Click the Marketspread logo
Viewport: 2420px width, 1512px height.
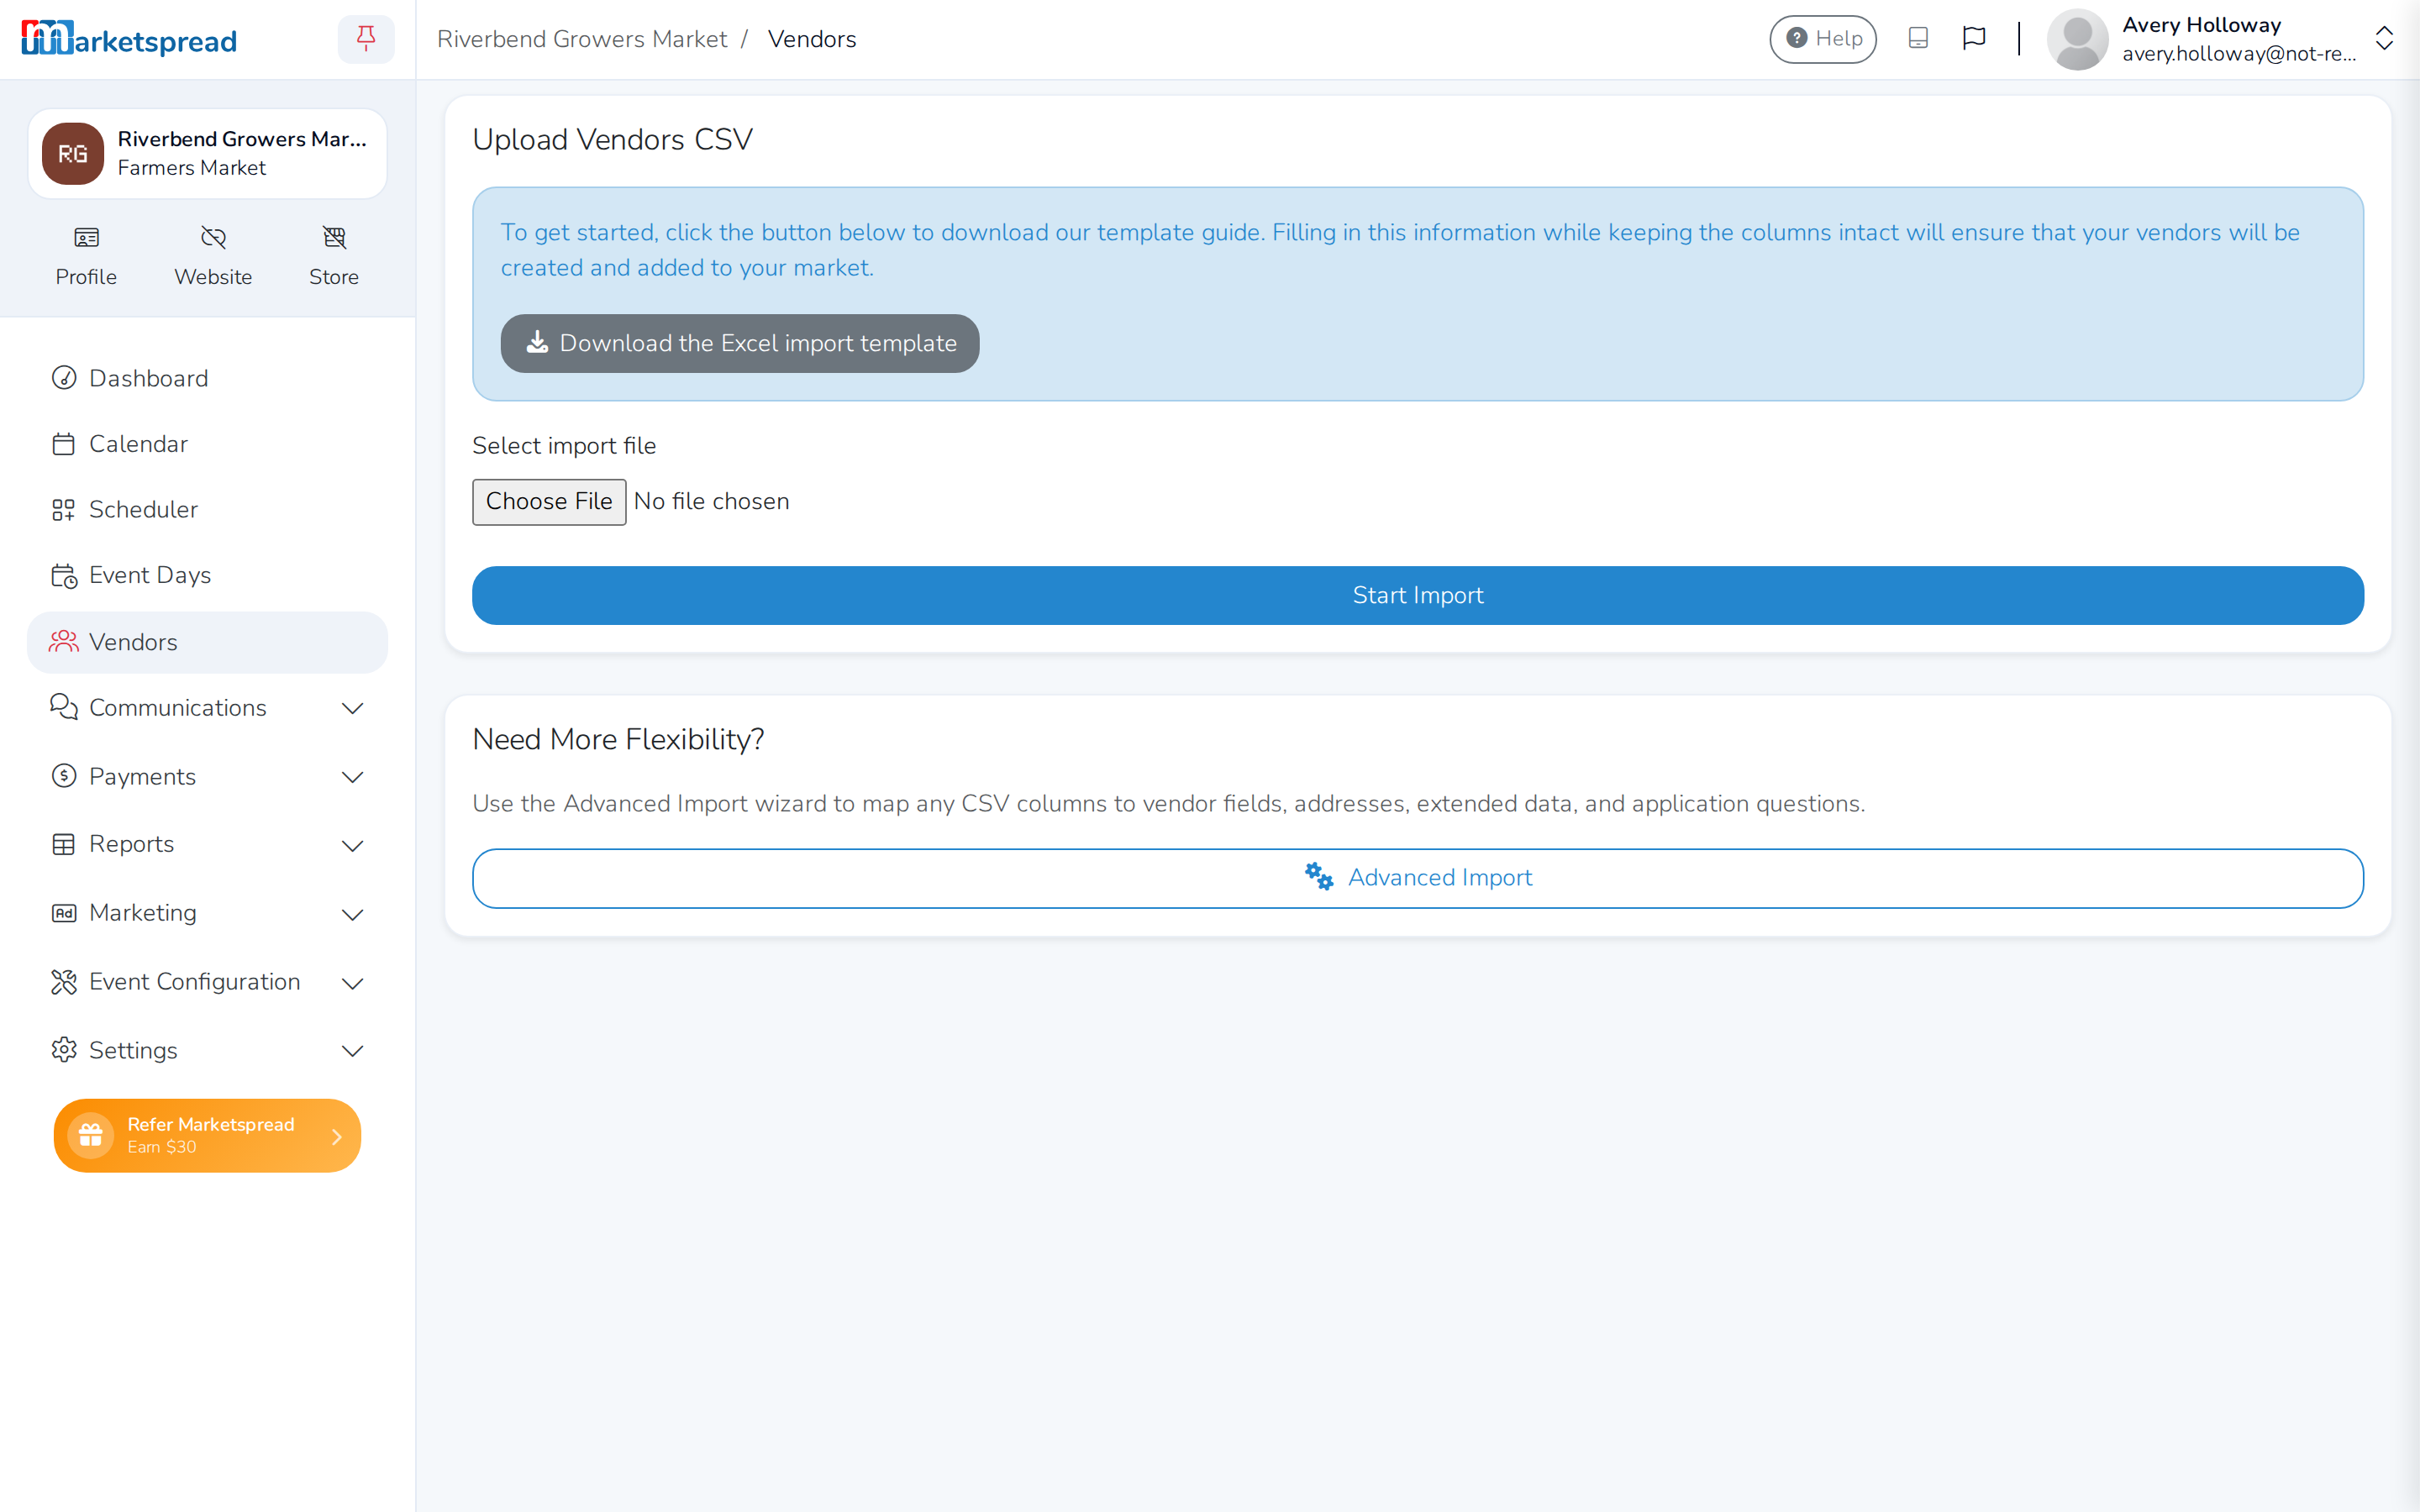pos(129,39)
